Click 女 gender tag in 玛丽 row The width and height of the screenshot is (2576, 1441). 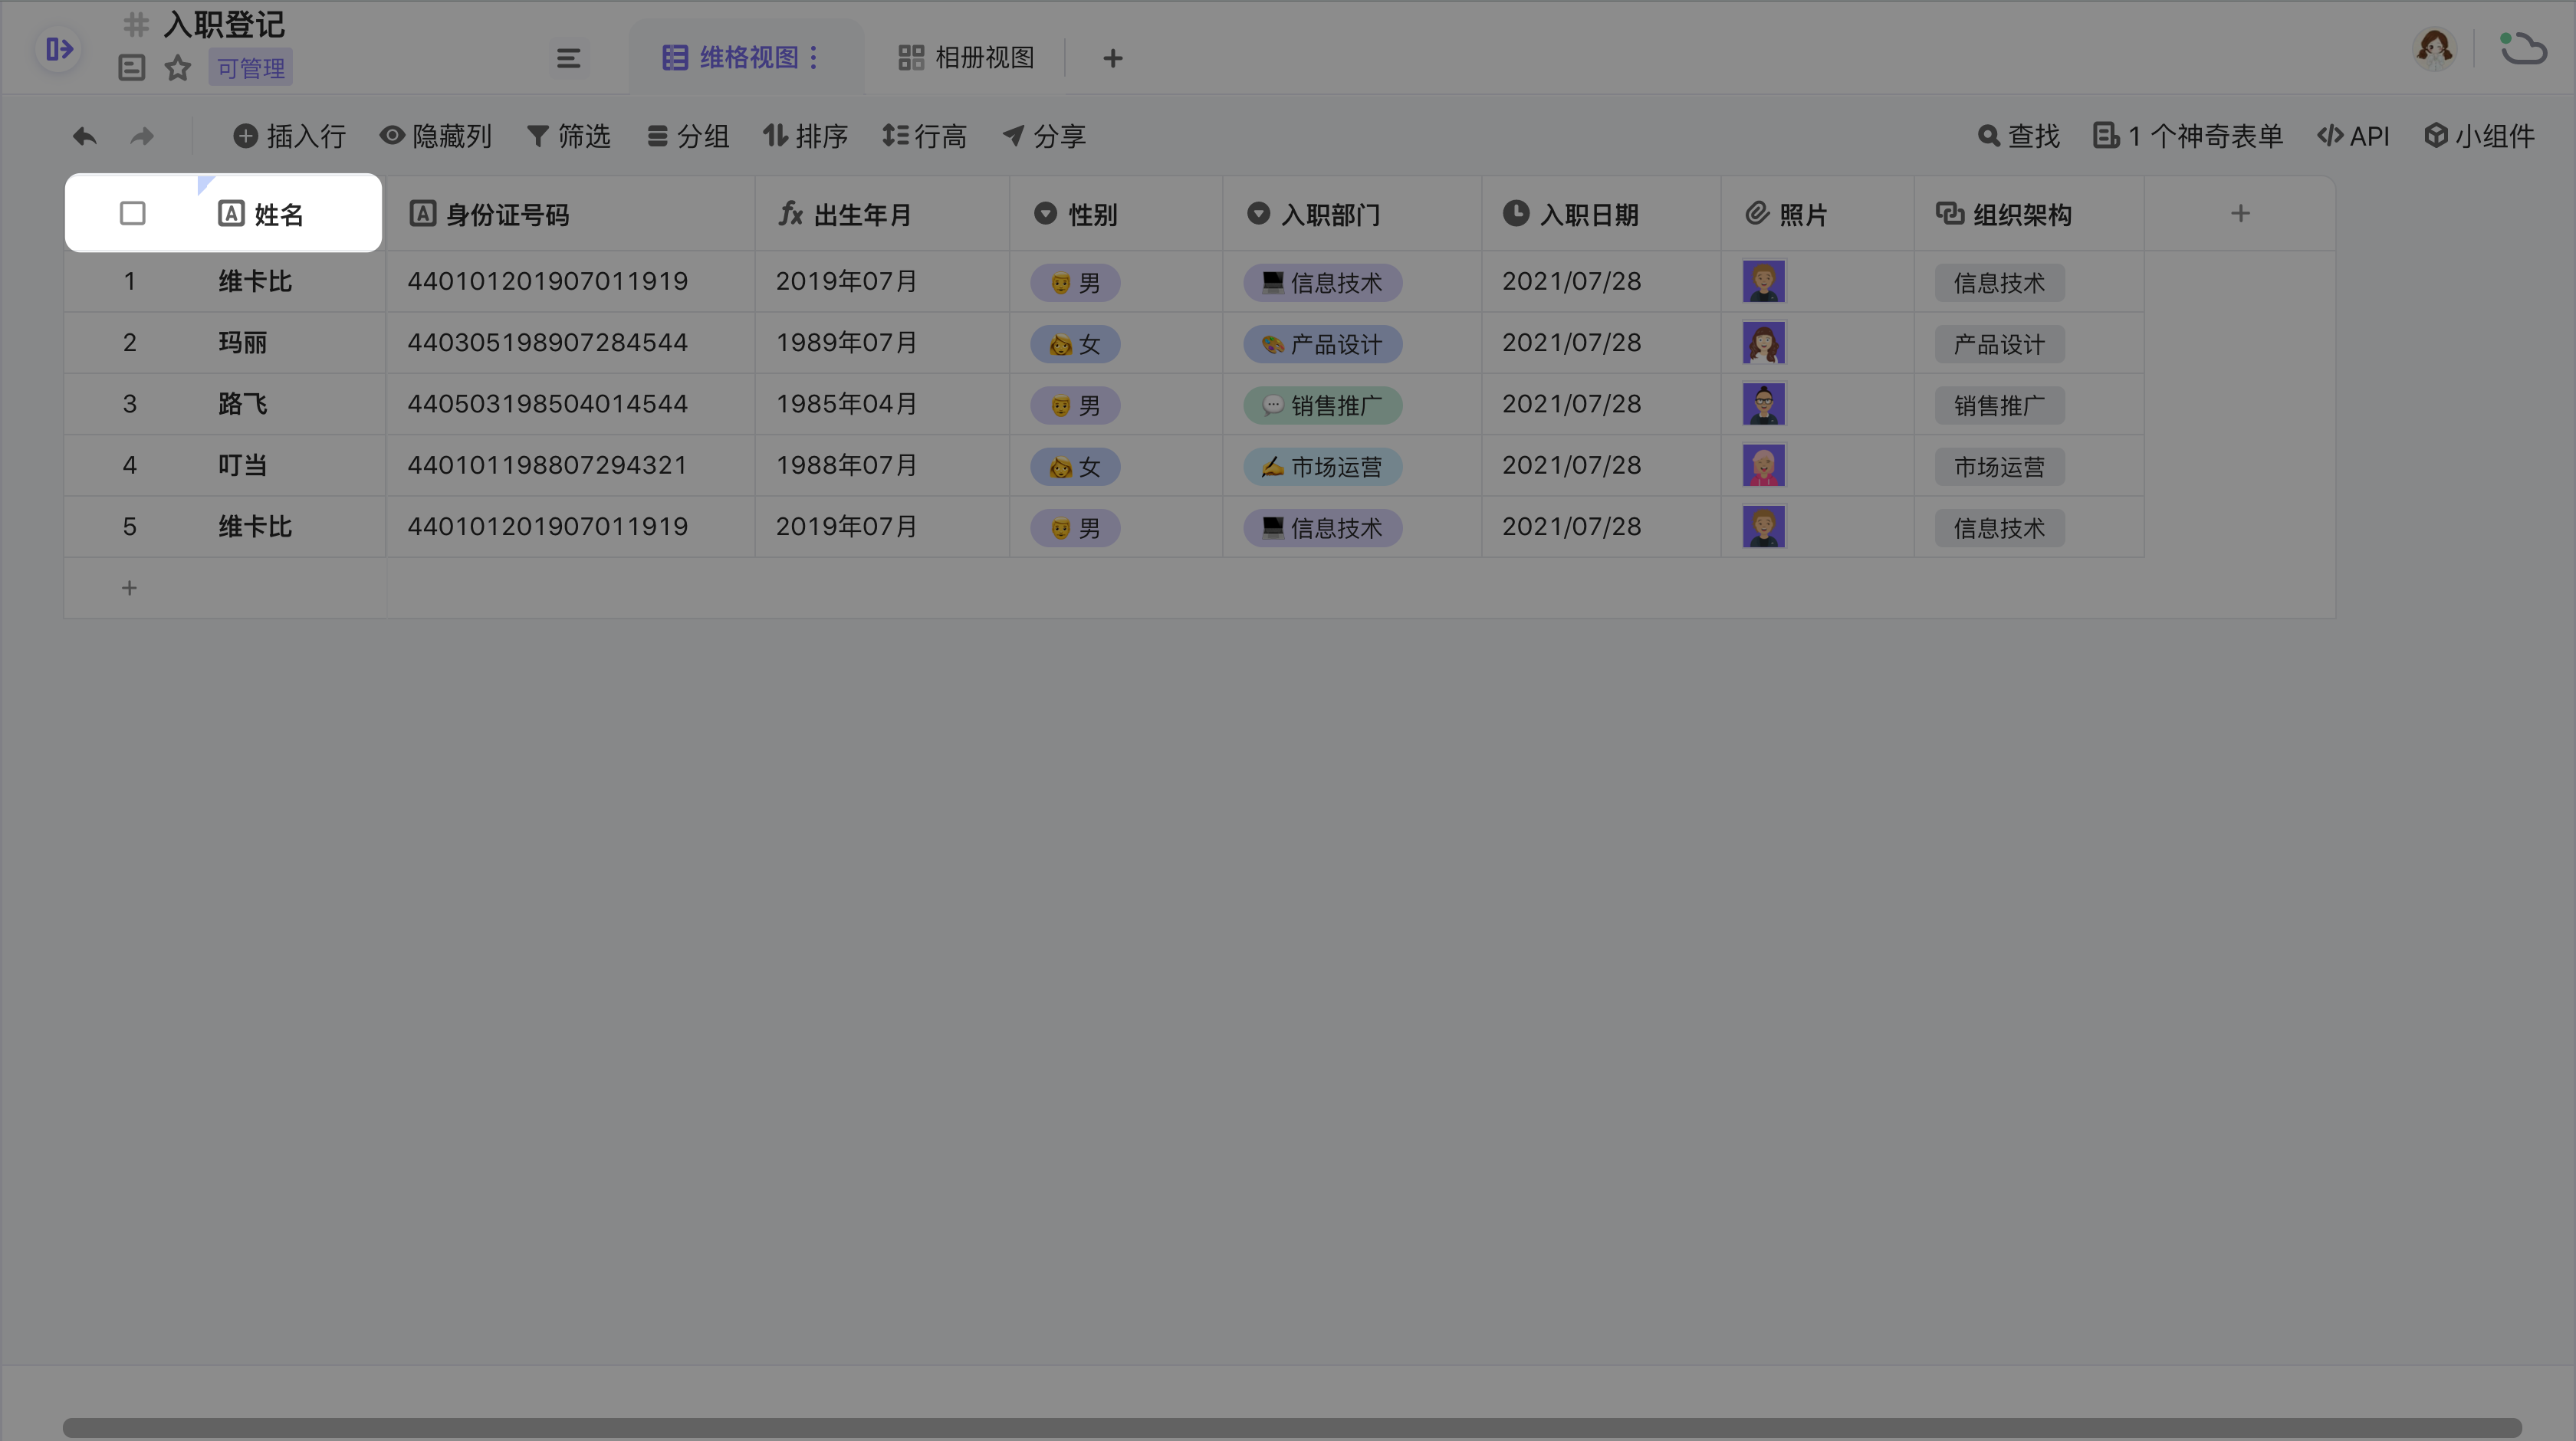(1075, 344)
